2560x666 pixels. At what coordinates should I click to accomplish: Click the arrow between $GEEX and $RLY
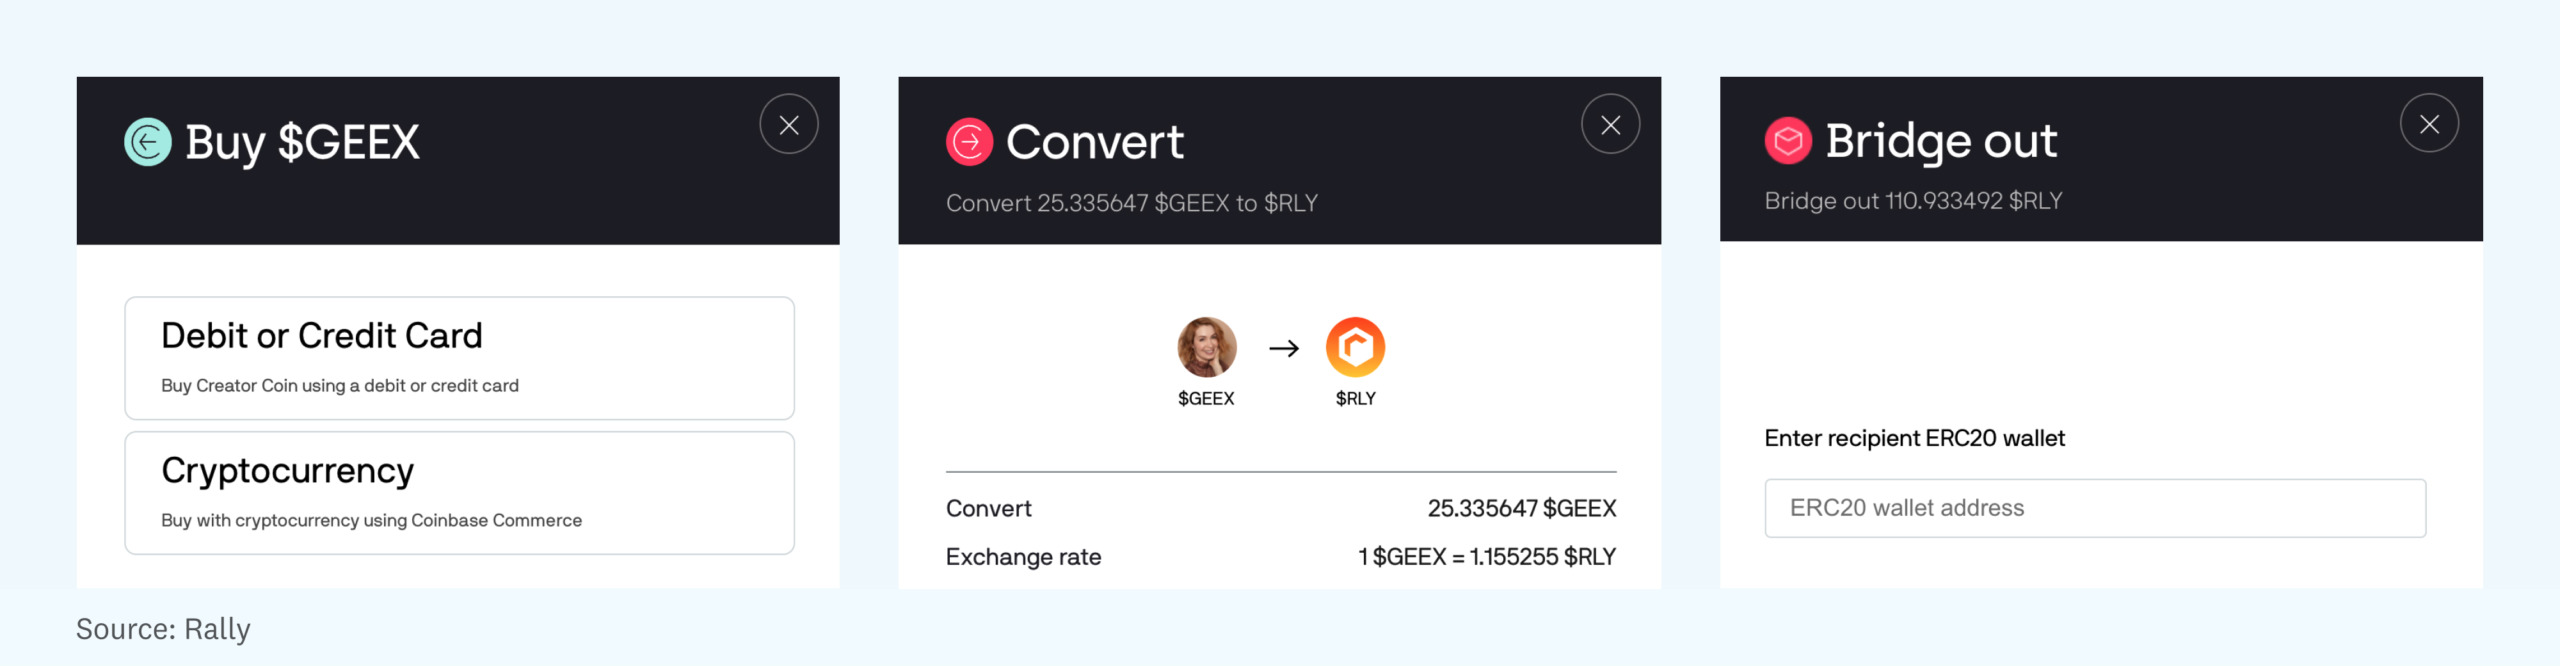[1284, 348]
